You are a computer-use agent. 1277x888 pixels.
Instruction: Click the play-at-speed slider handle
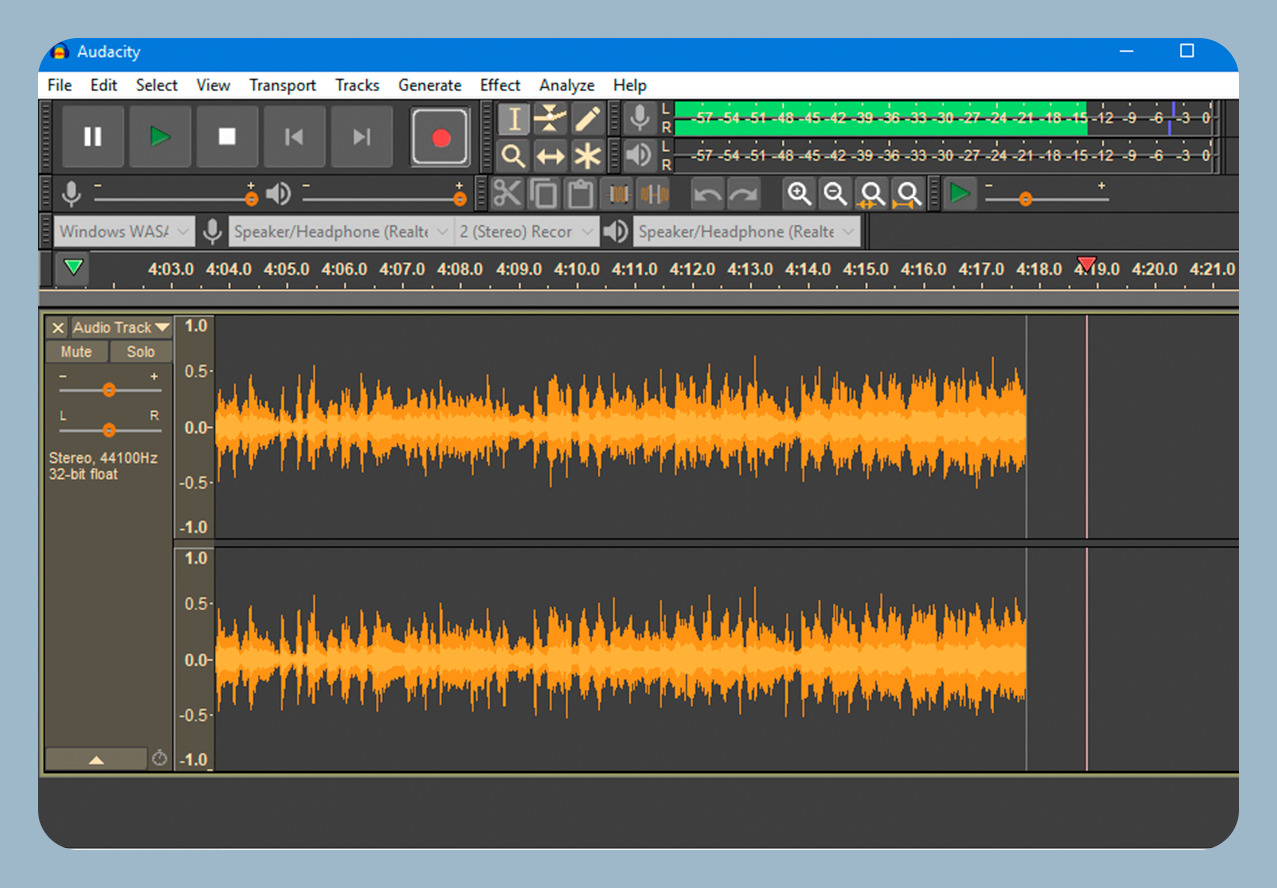click(1025, 199)
